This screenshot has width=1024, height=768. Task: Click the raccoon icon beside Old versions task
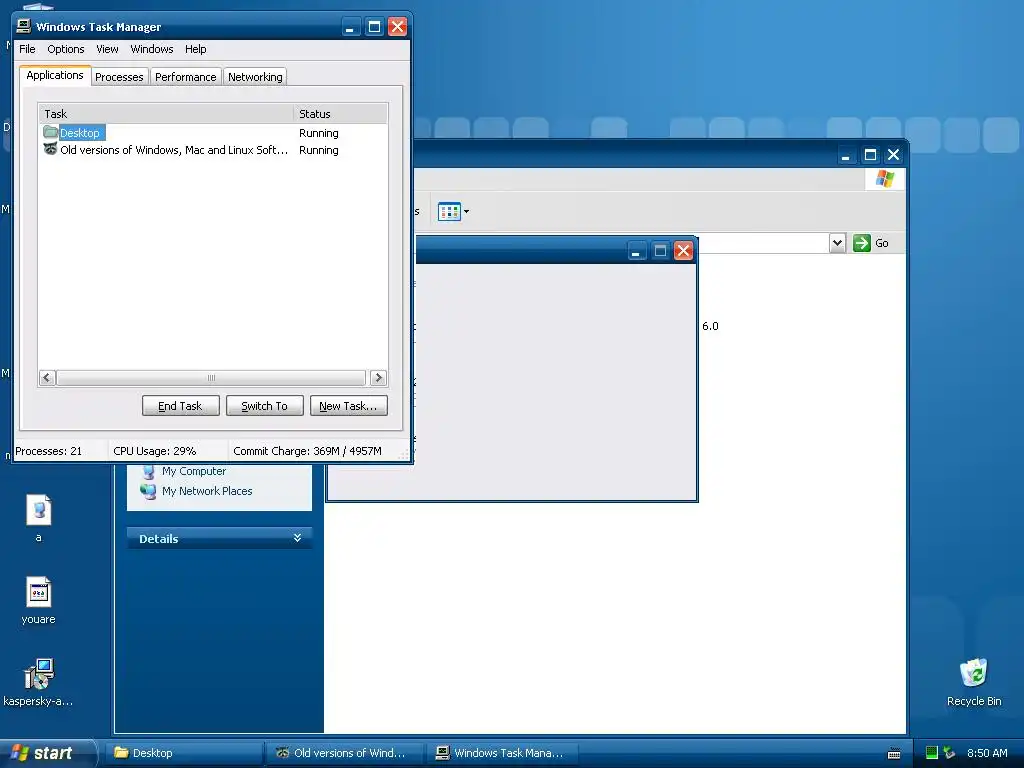[x=50, y=150]
